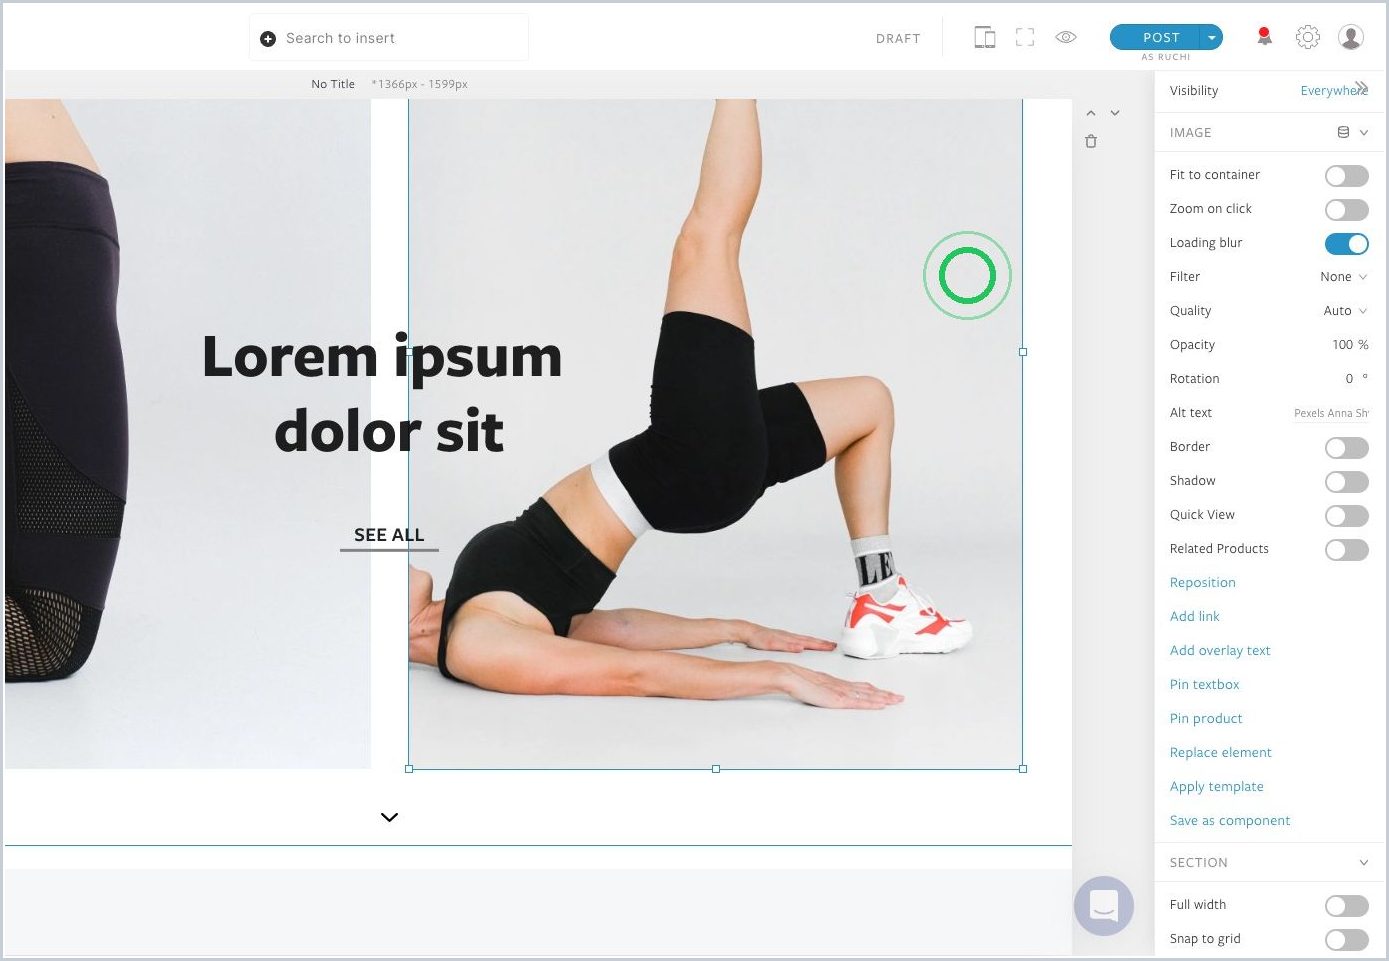This screenshot has height=961, width=1389.
Task: Turn on the Shadow toggle
Action: click(1347, 482)
